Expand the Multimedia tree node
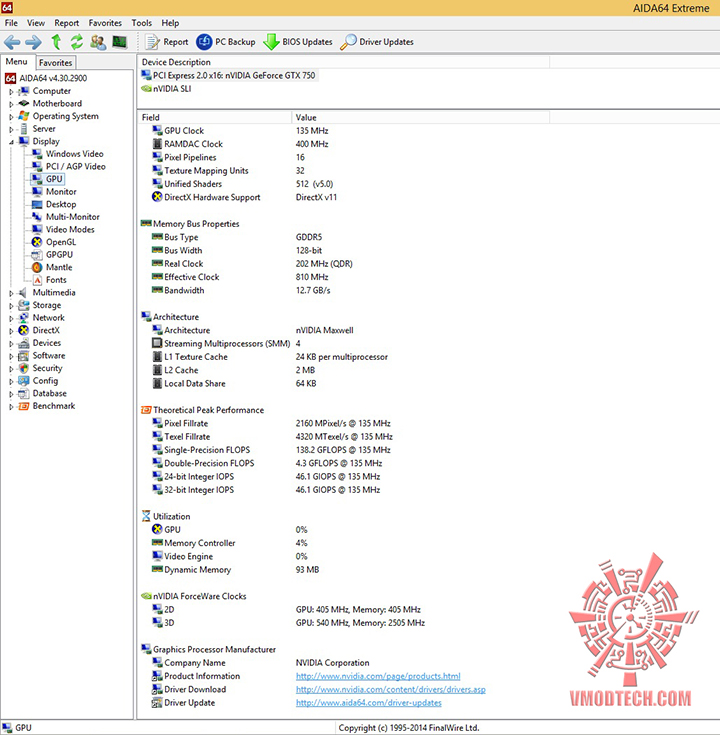The image size is (720, 735). pos(11,293)
